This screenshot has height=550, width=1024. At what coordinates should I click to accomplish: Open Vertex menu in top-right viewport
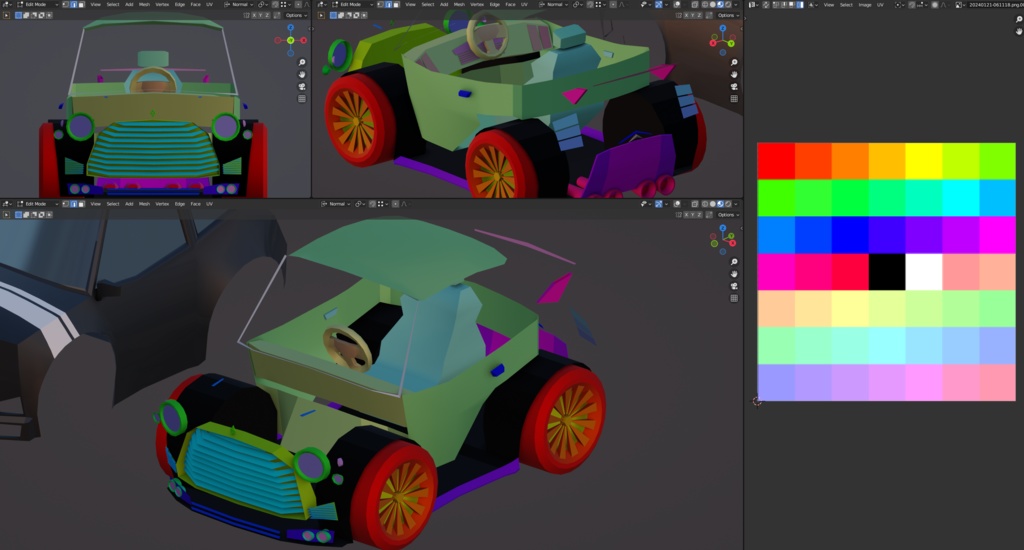pos(477,4)
